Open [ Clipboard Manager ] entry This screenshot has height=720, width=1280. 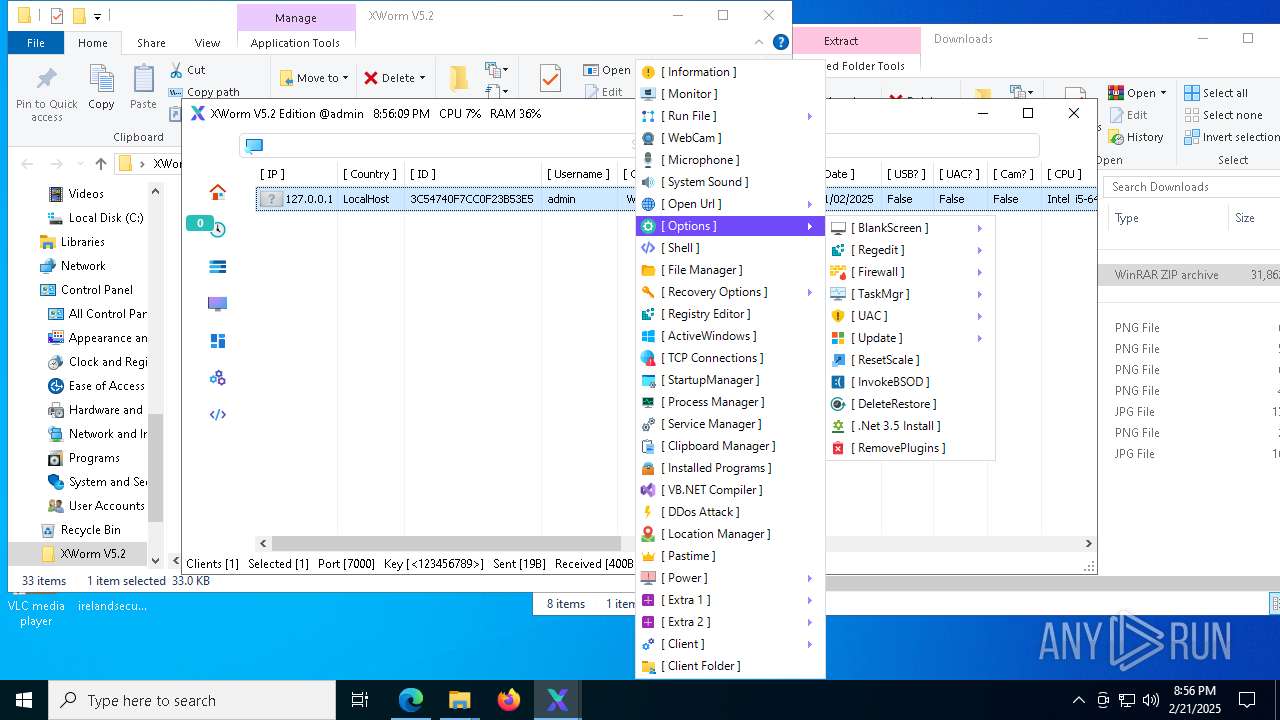(x=730, y=446)
